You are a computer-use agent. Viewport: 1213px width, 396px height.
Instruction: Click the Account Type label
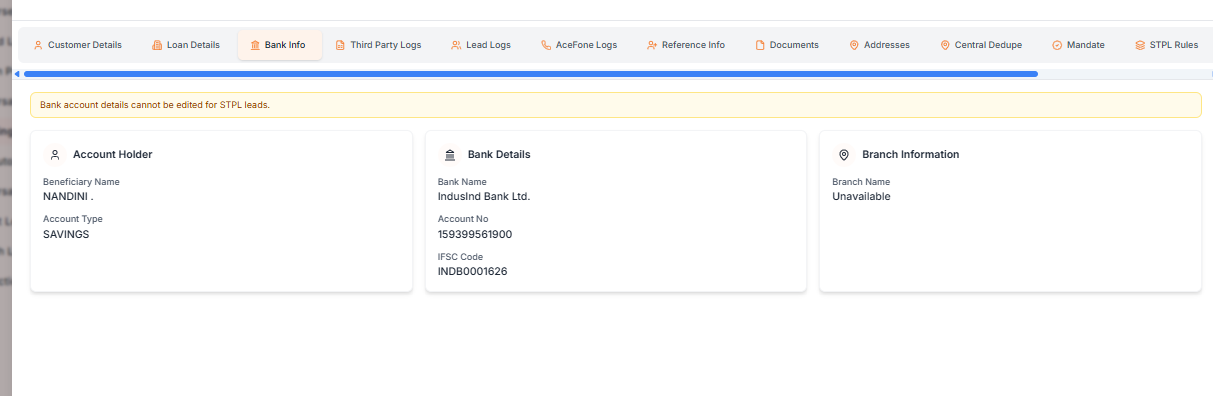point(73,219)
